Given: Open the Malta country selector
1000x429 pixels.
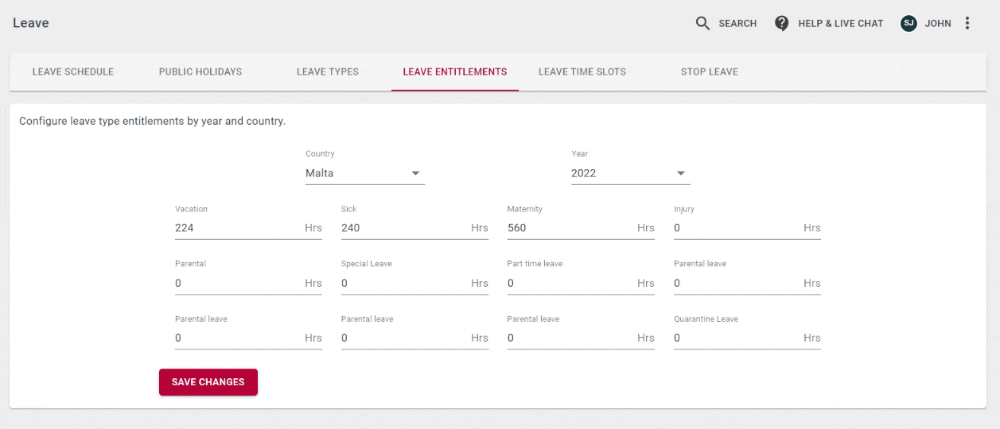Looking at the screenshot, I should coord(365,173).
